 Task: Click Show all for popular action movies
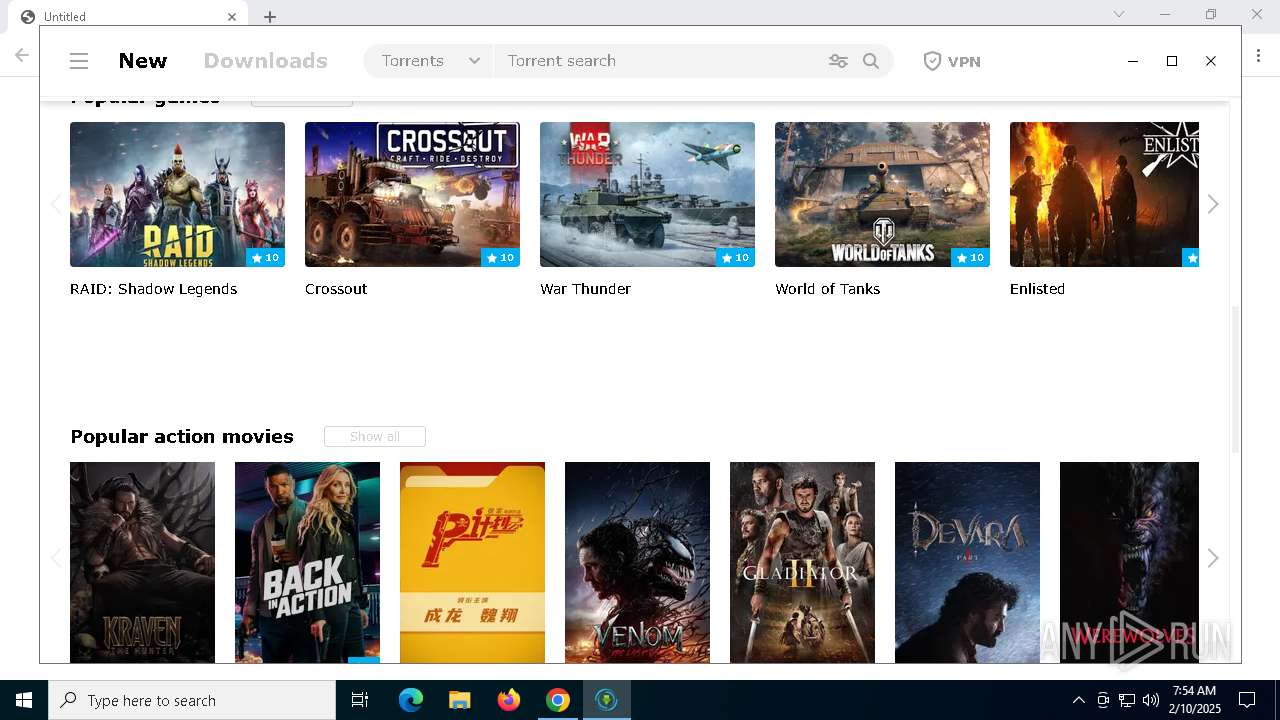[375, 437]
